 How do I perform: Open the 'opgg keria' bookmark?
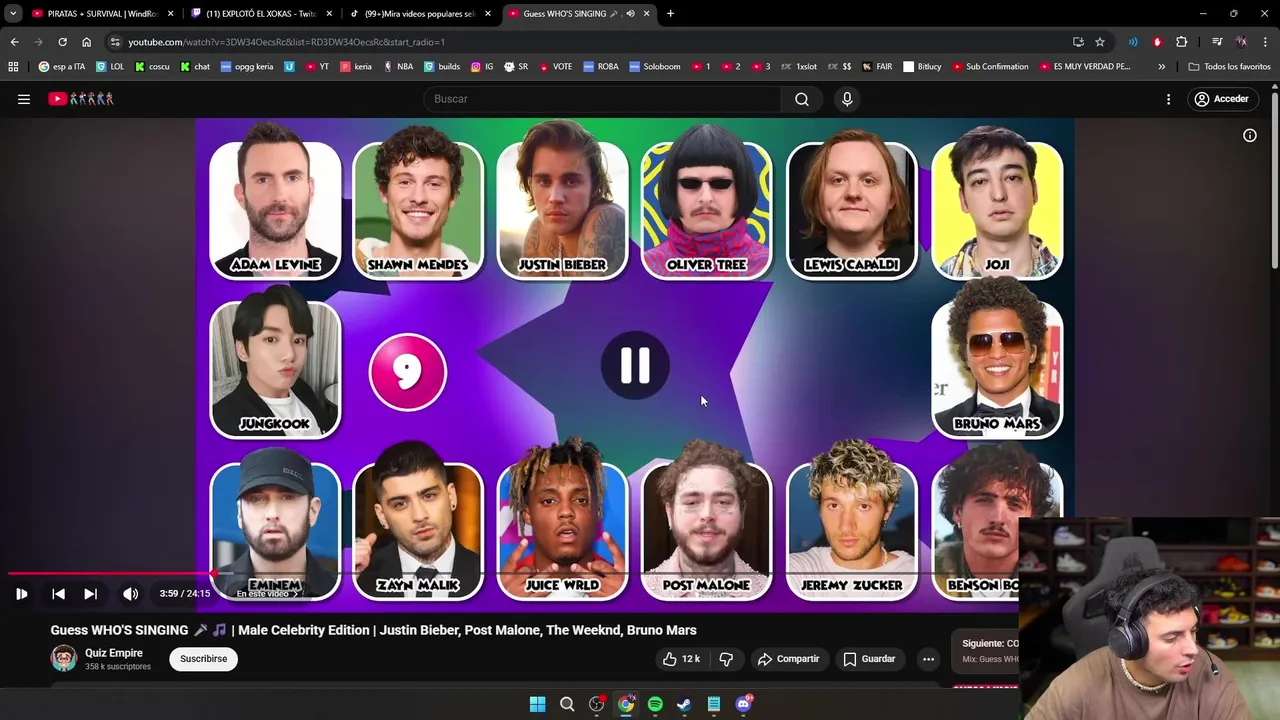click(x=247, y=67)
